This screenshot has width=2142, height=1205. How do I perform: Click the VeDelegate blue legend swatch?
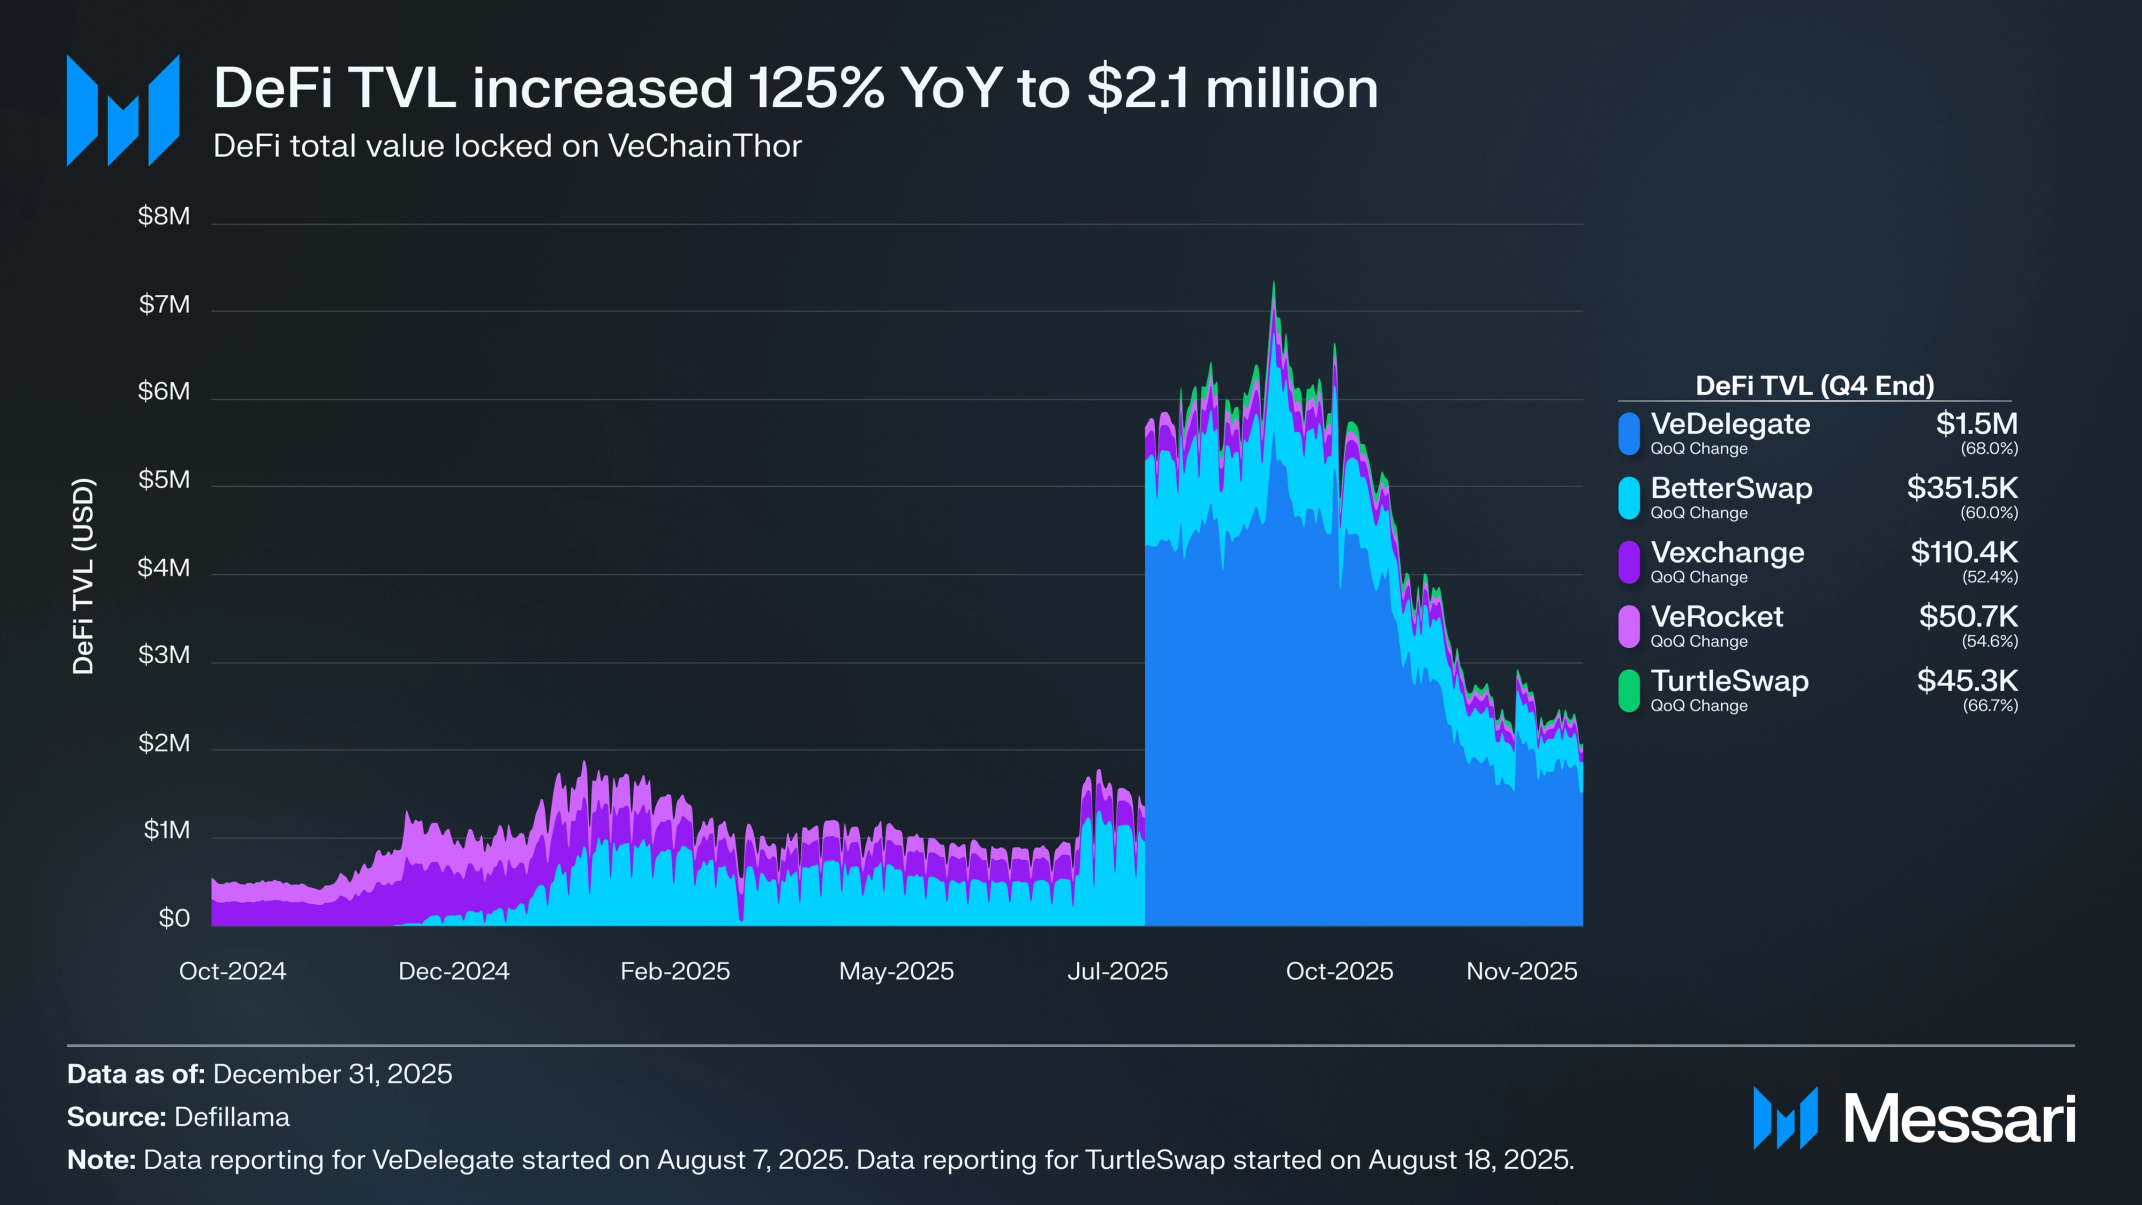(1629, 434)
